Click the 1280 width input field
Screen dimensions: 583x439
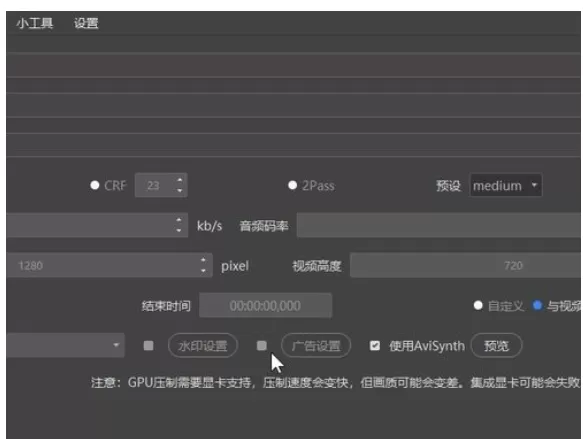click(109, 265)
